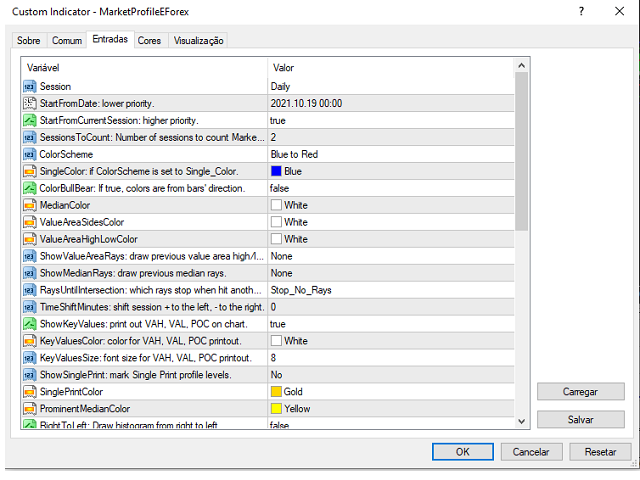
Task: Click the OK button
Action: 463,452
